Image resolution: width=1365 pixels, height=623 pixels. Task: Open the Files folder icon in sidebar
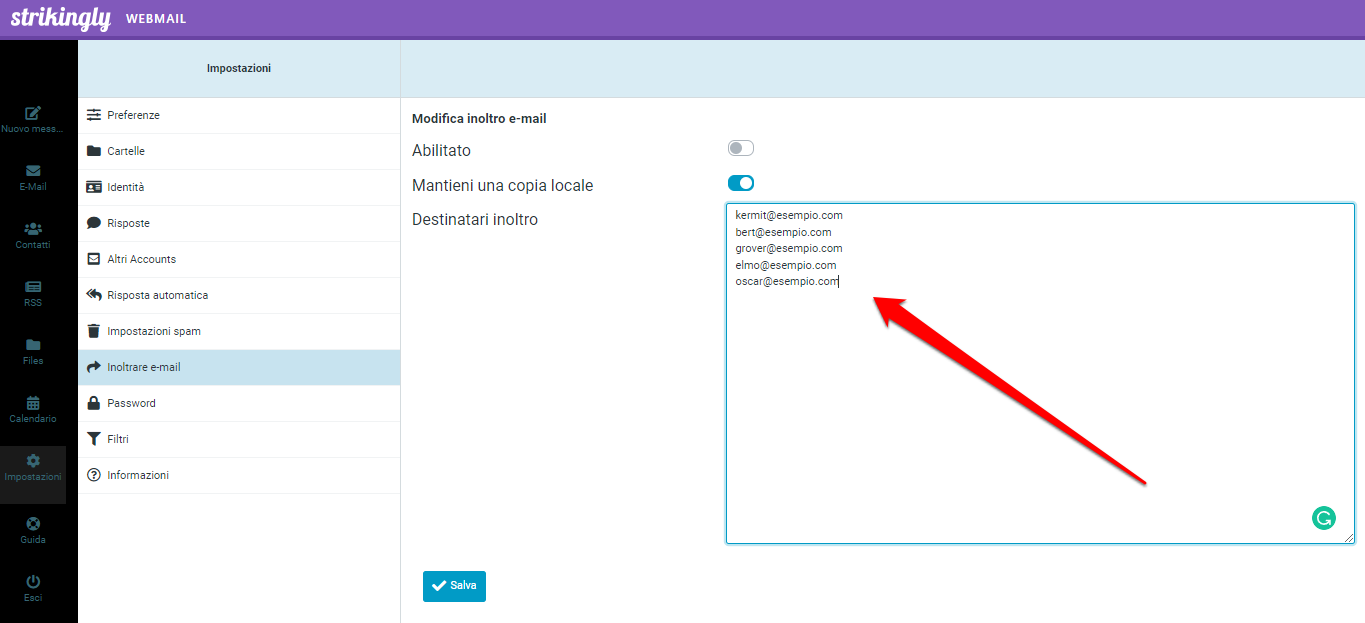[x=33, y=345]
